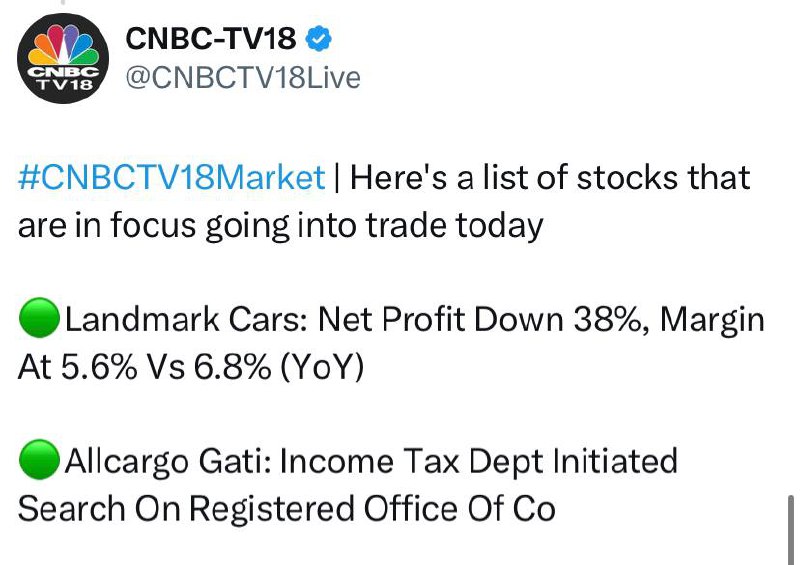Image resolution: width=800 pixels, height=565 pixels.
Task: Click the green circle before Allcargo Gati
Action: tap(39, 459)
